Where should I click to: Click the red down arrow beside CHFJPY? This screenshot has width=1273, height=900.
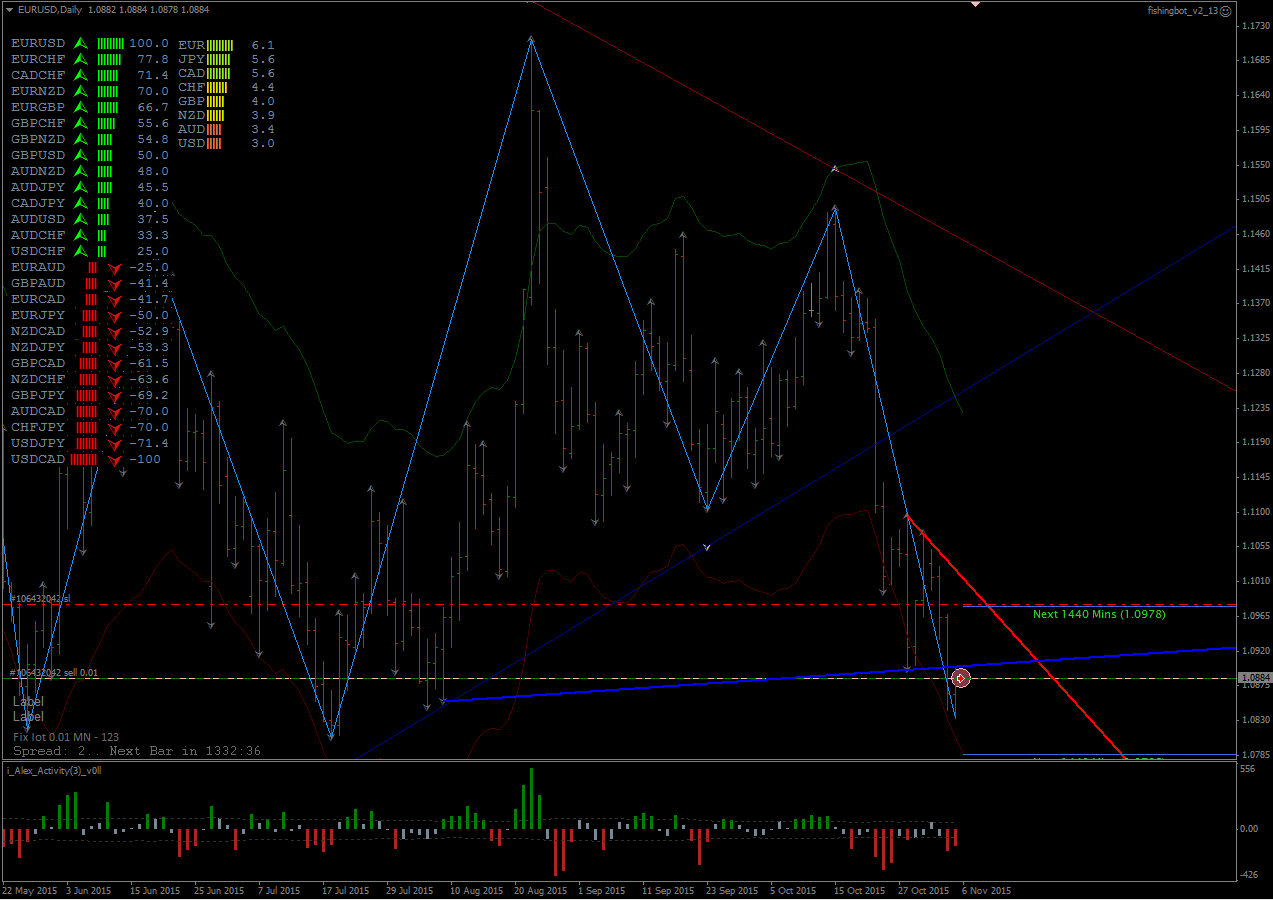tap(114, 429)
